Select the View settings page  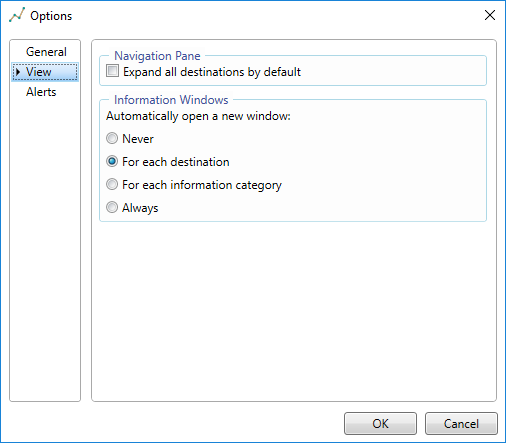[45, 72]
